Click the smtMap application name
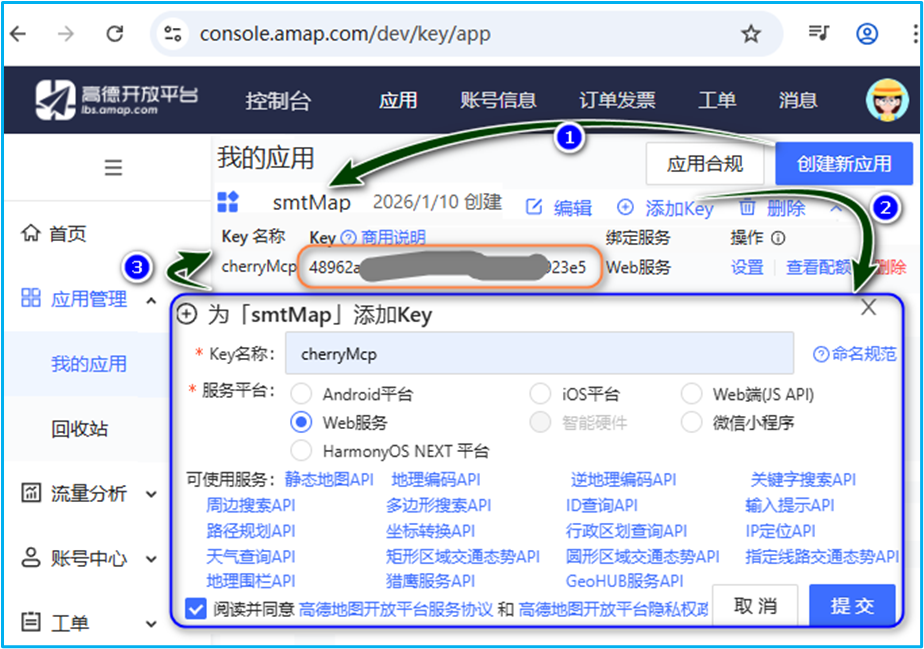This screenshot has width=924, height=649. (312, 202)
